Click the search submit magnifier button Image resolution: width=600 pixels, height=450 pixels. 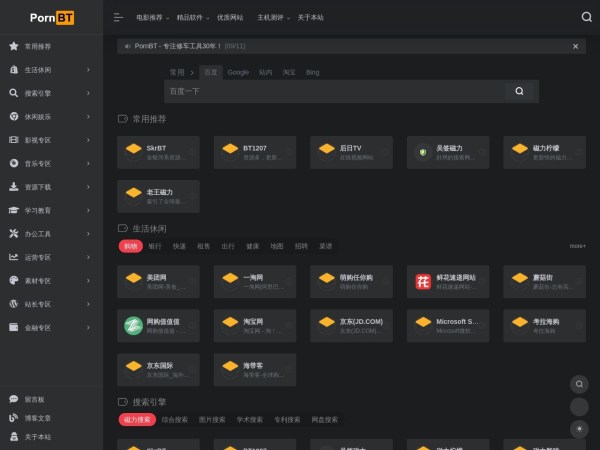(x=519, y=91)
